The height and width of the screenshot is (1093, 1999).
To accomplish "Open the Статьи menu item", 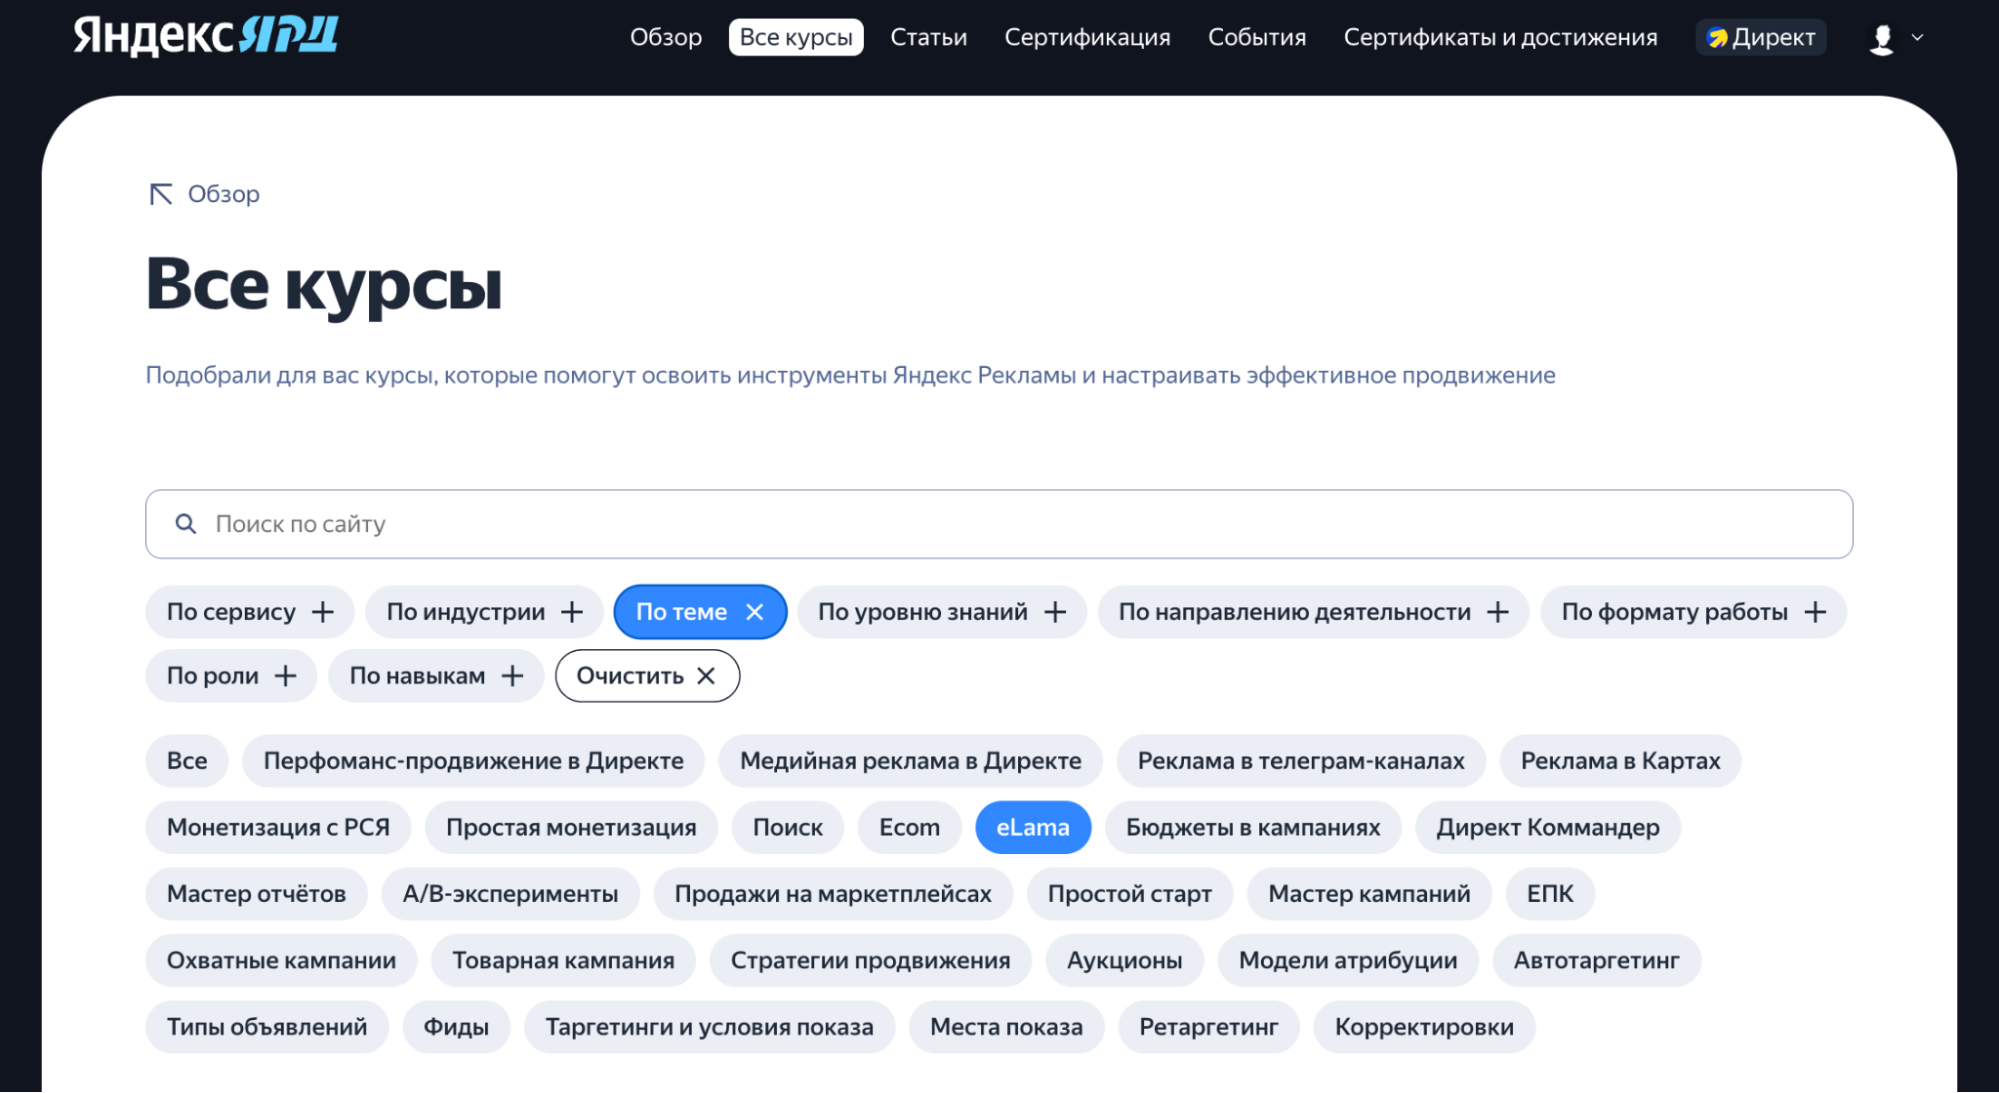I will tap(928, 37).
